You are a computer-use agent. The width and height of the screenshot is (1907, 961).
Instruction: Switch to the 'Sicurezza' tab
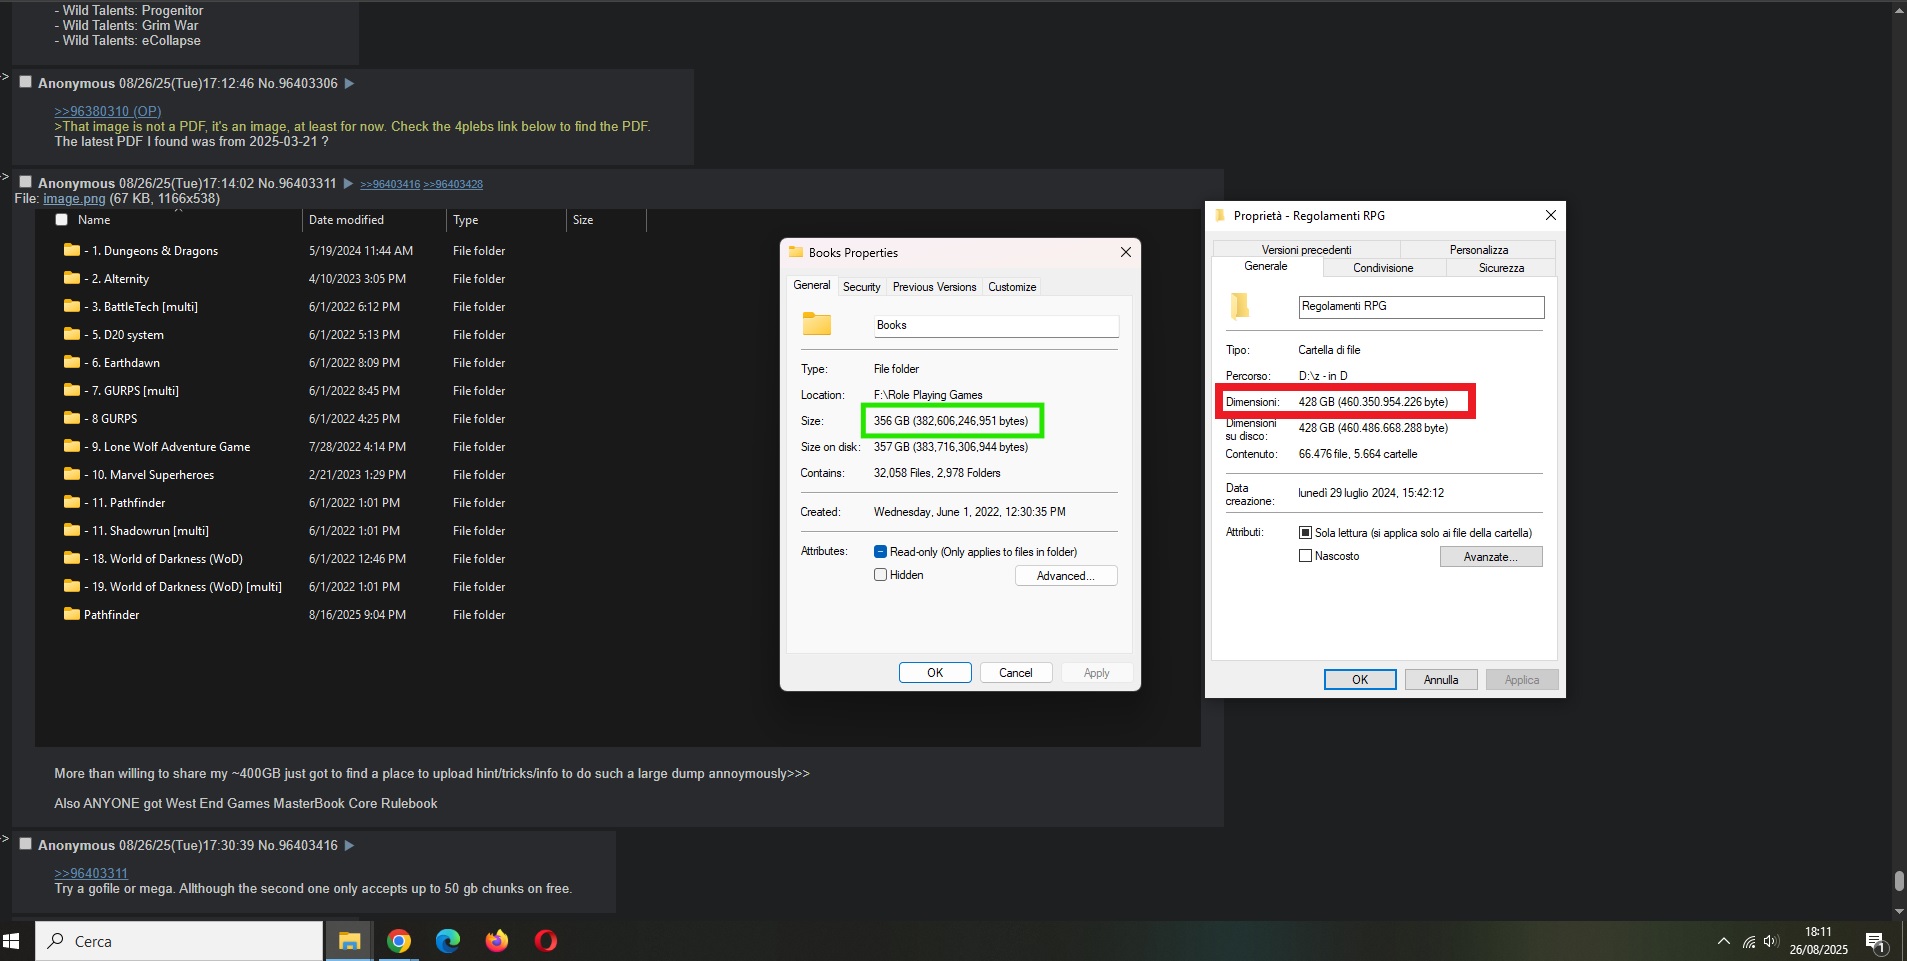click(x=1501, y=268)
